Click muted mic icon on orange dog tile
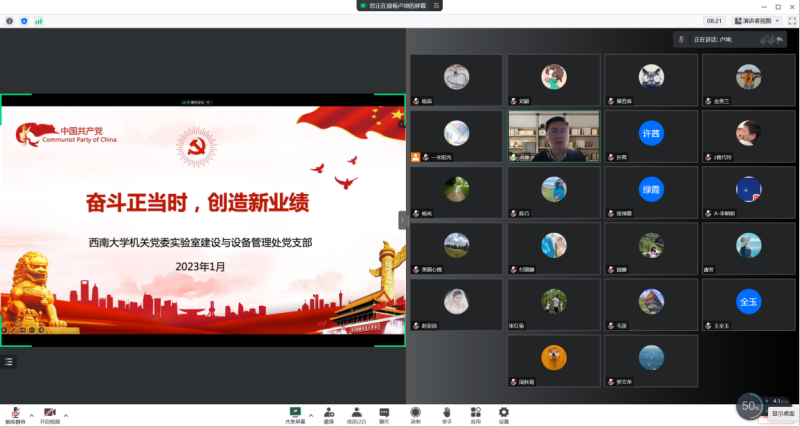800x427 pixels. click(x=514, y=382)
